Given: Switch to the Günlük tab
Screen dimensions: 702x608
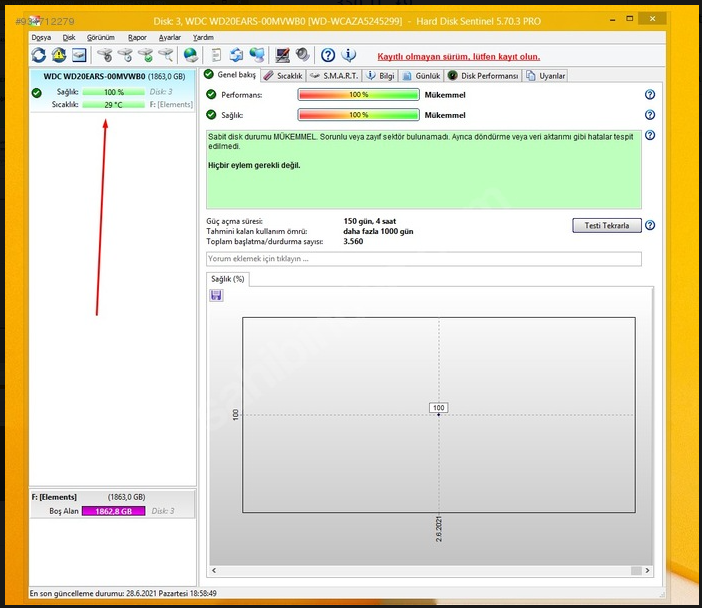Looking at the screenshot, I should click(x=421, y=76).
